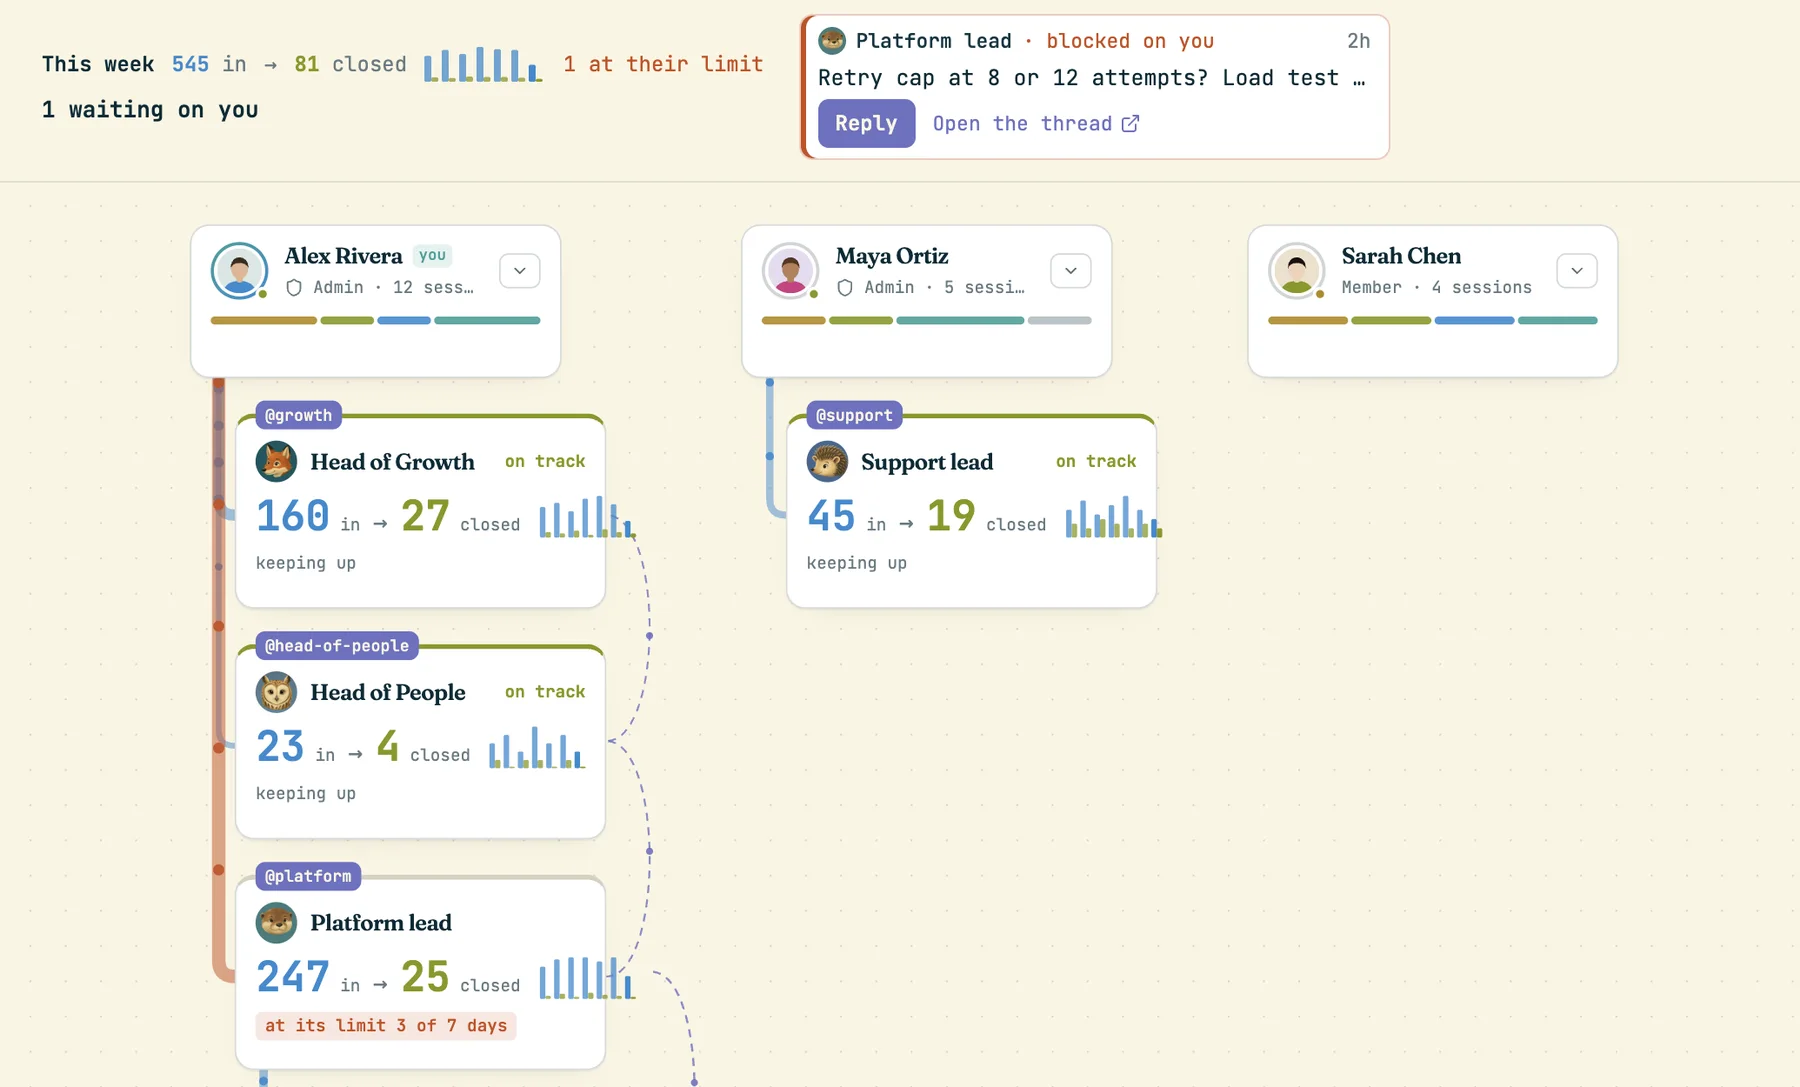Click the '545' weekly incoming count

[190, 64]
